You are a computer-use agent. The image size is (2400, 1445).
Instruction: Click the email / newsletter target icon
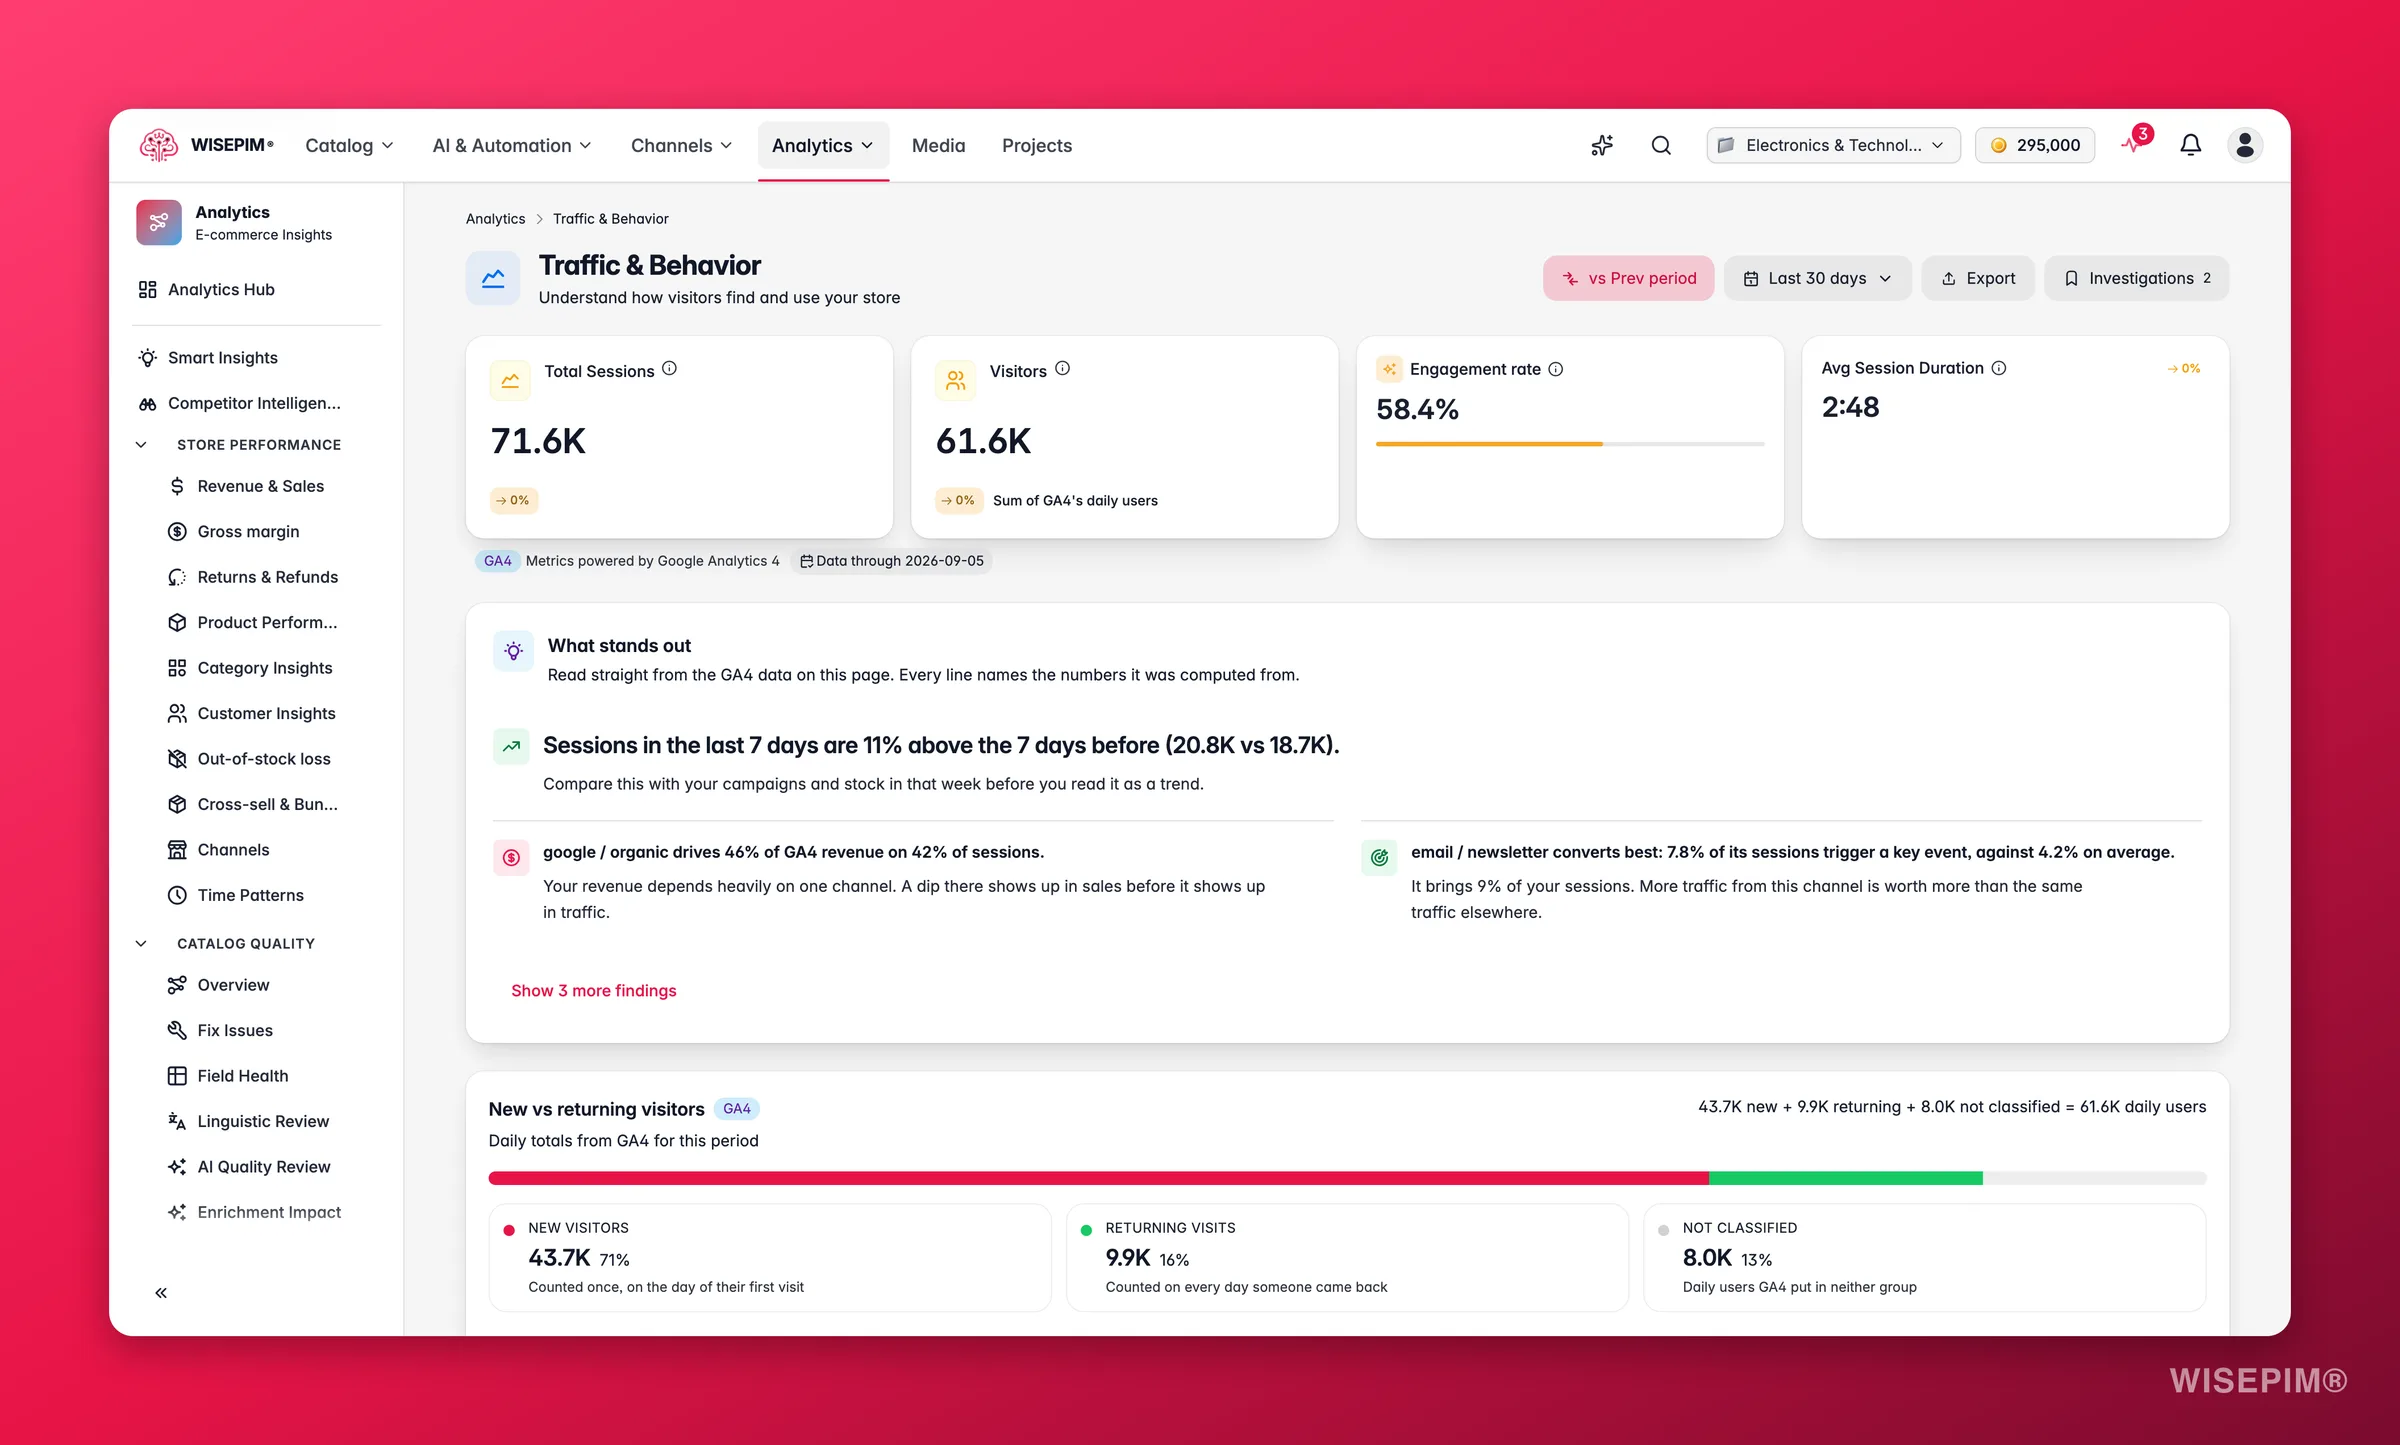(1379, 857)
